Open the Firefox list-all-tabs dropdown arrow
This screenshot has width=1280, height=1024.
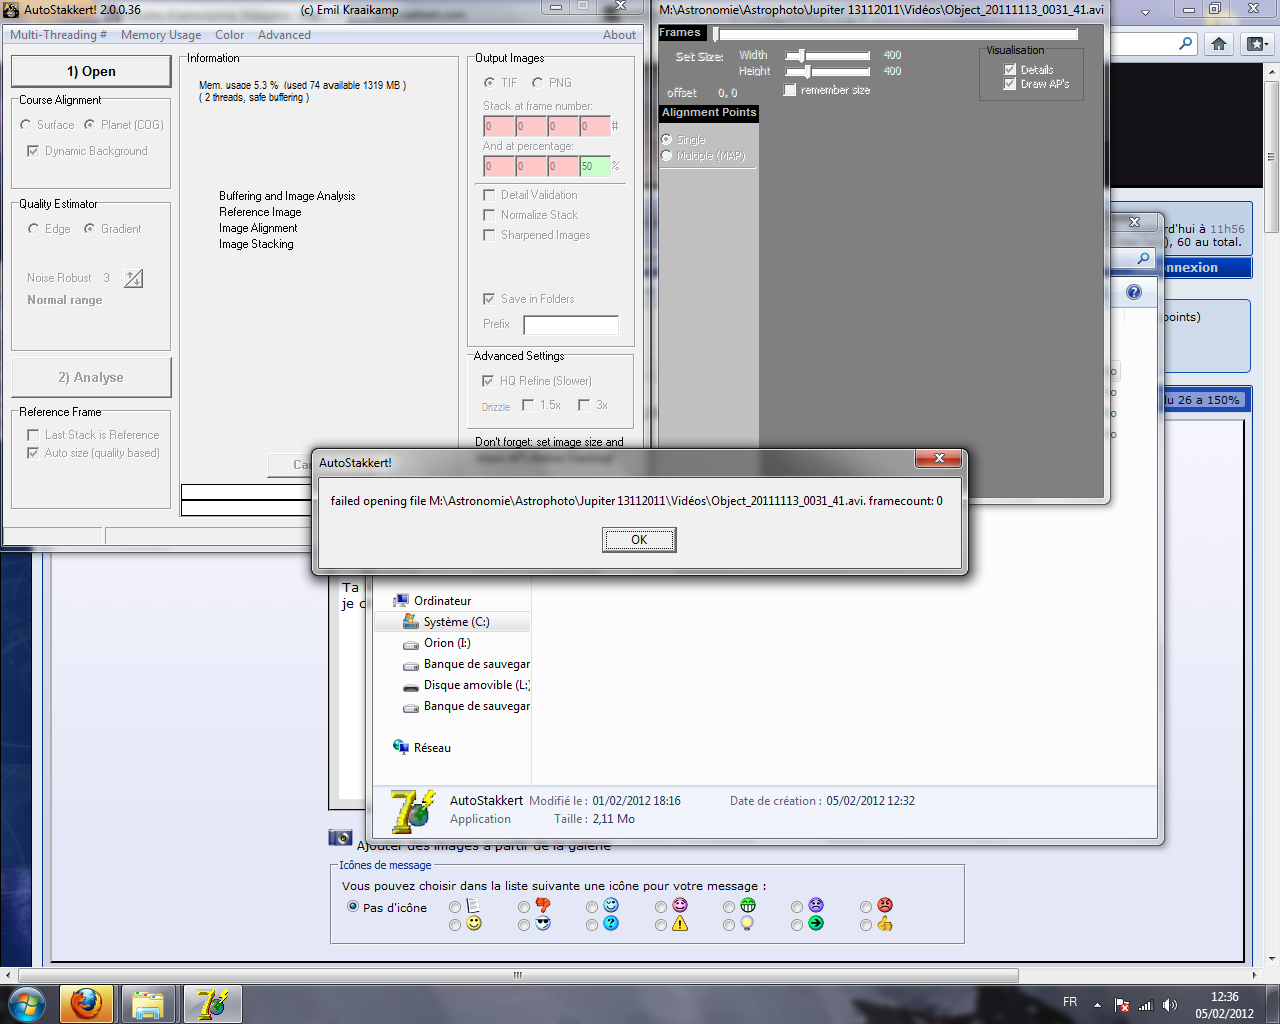click(x=1145, y=12)
